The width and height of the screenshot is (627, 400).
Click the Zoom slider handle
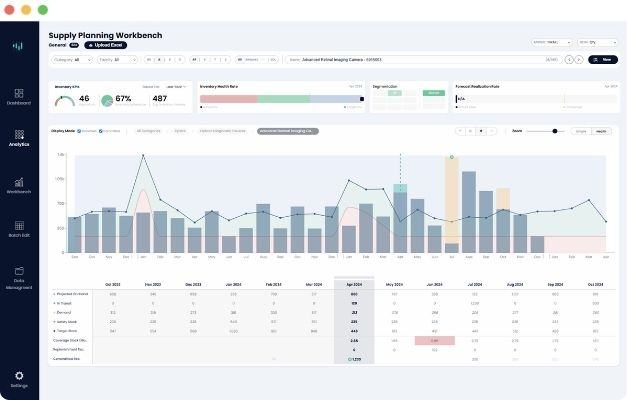click(x=556, y=131)
